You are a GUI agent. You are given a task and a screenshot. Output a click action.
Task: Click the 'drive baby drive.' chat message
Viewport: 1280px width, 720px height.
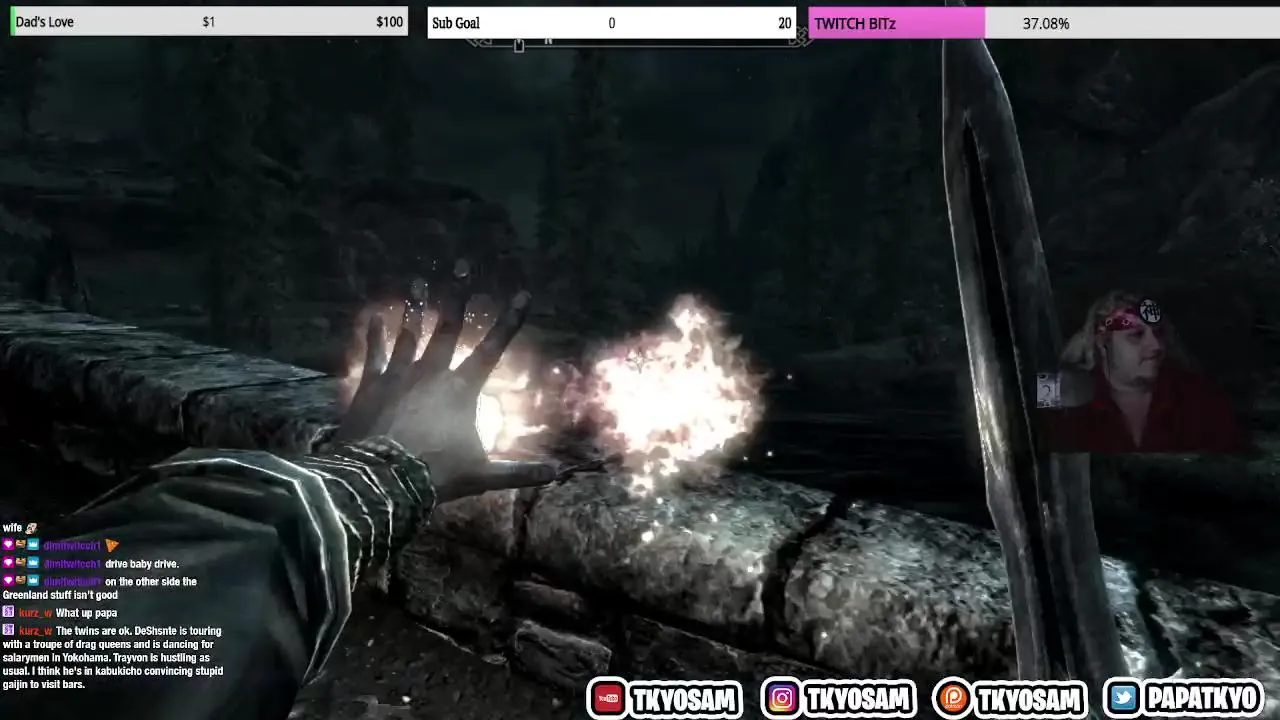[x=142, y=564]
